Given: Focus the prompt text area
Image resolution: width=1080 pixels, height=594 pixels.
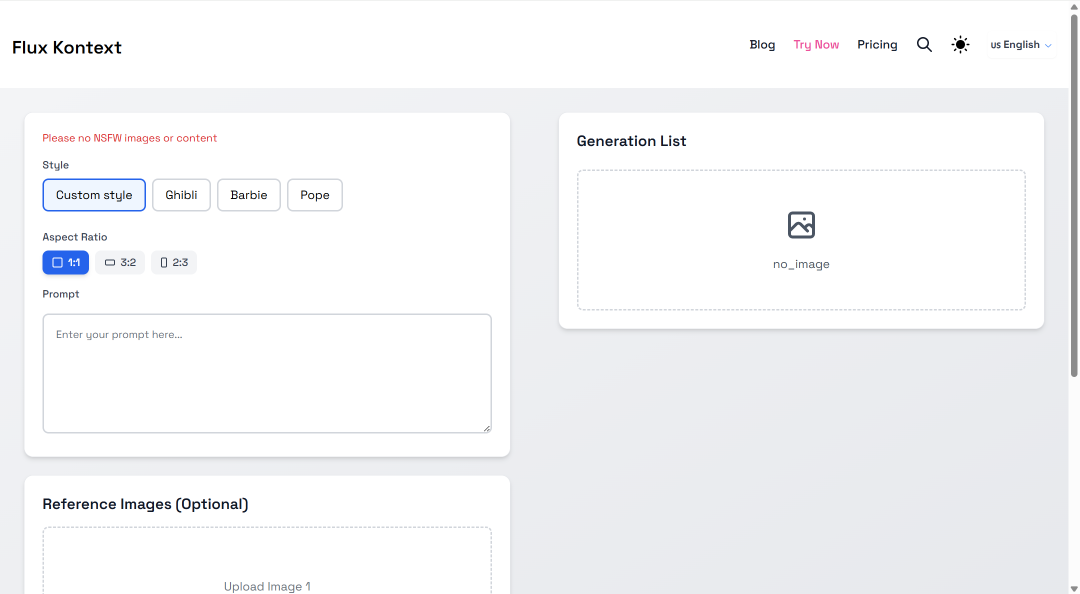Looking at the screenshot, I should 267,373.
